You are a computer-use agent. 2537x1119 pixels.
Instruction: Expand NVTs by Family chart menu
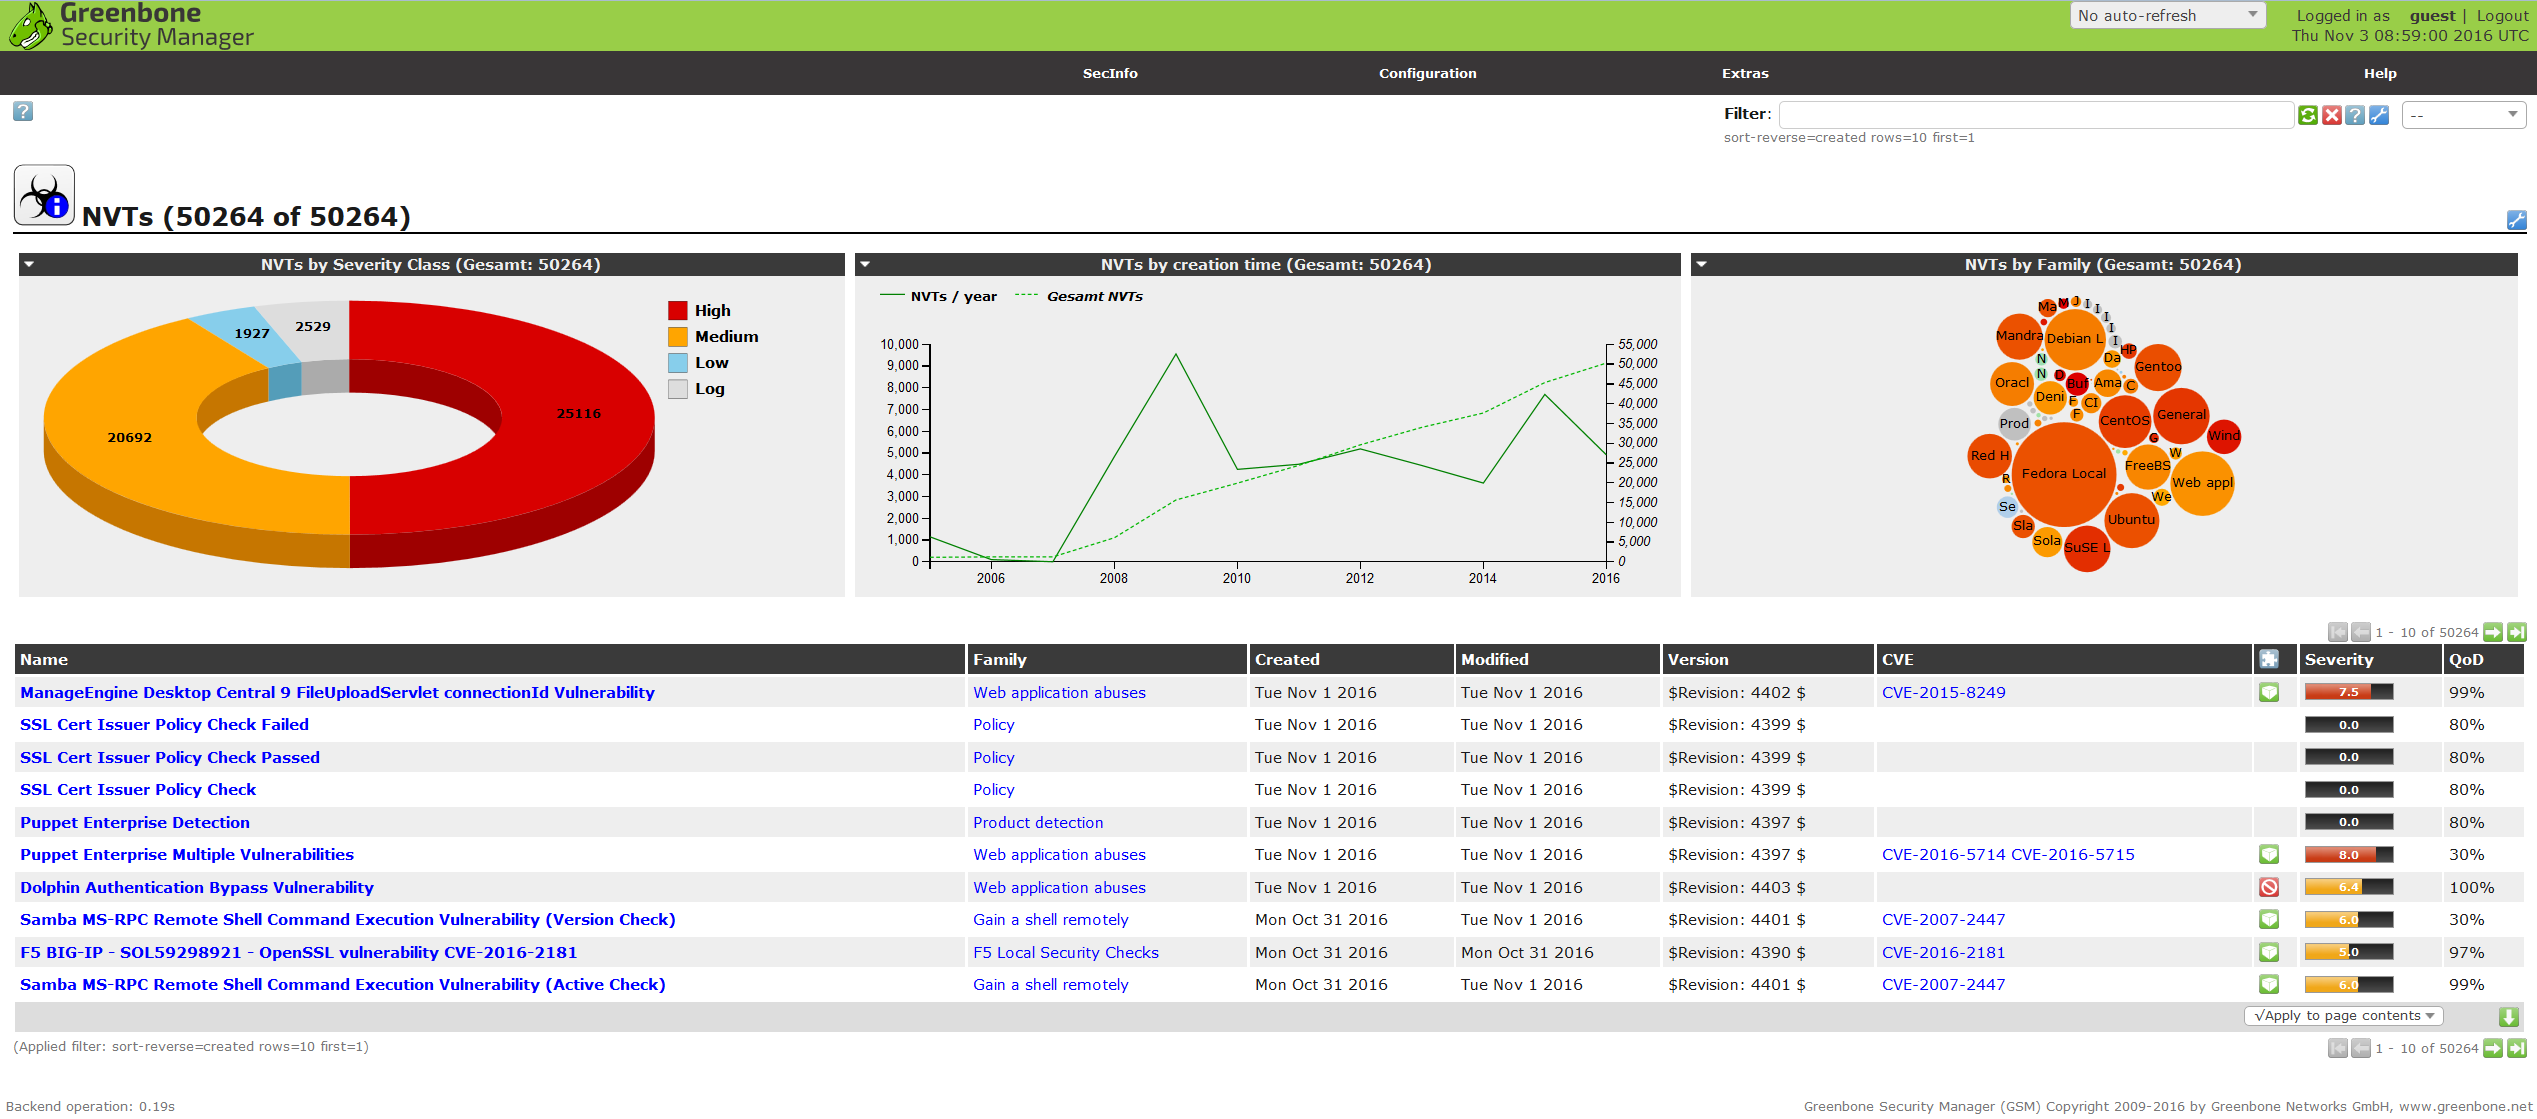coord(1701,265)
